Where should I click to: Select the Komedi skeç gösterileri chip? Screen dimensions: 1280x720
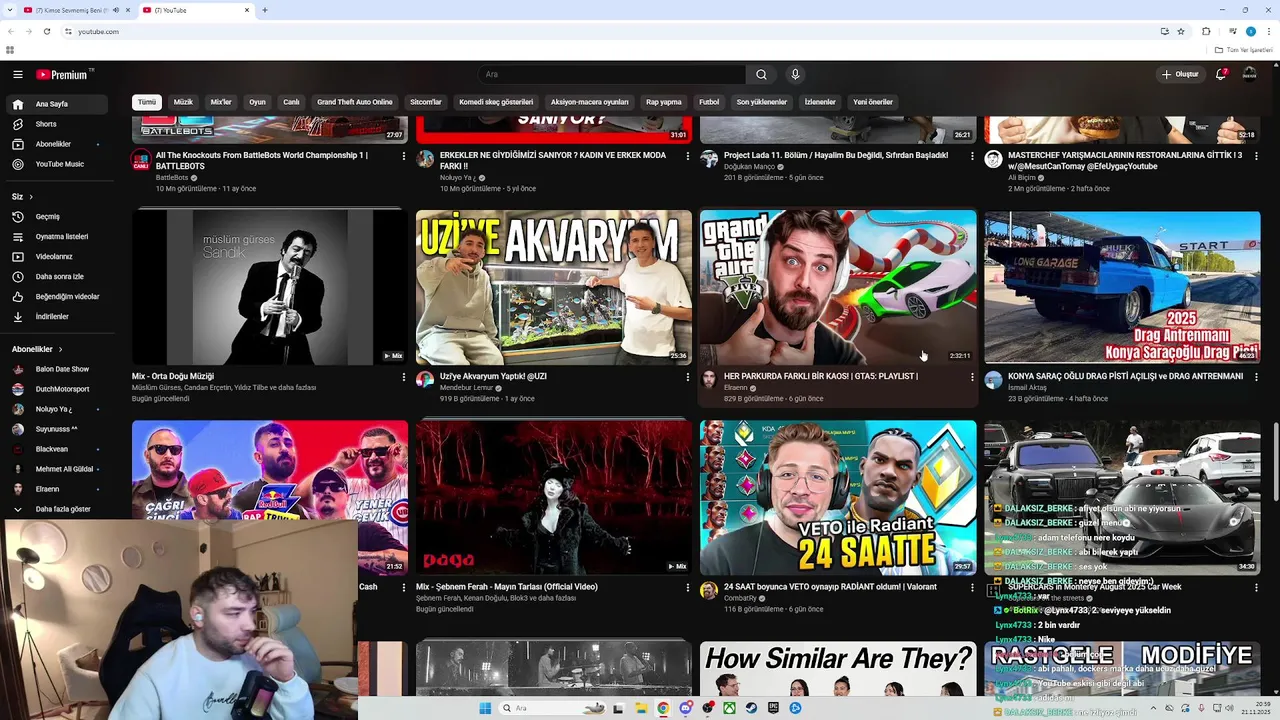coord(496,102)
